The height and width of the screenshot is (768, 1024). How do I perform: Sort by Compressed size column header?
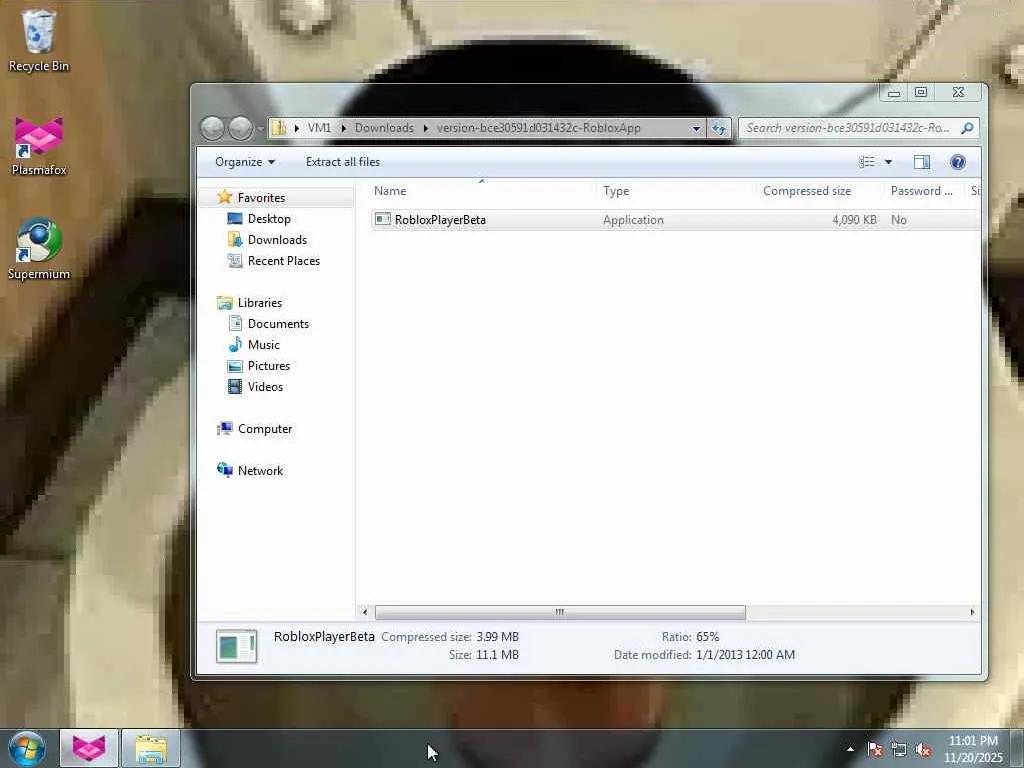click(819, 191)
